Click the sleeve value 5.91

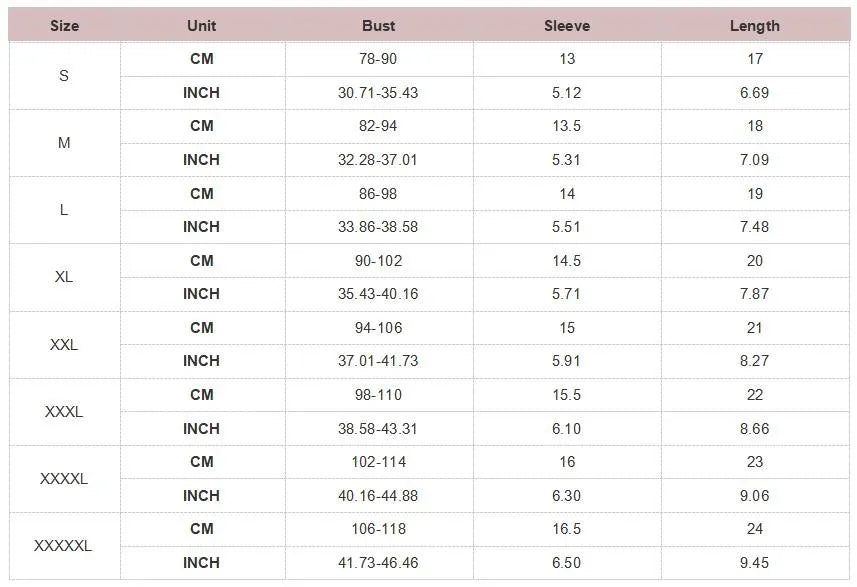(x=567, y=361)
